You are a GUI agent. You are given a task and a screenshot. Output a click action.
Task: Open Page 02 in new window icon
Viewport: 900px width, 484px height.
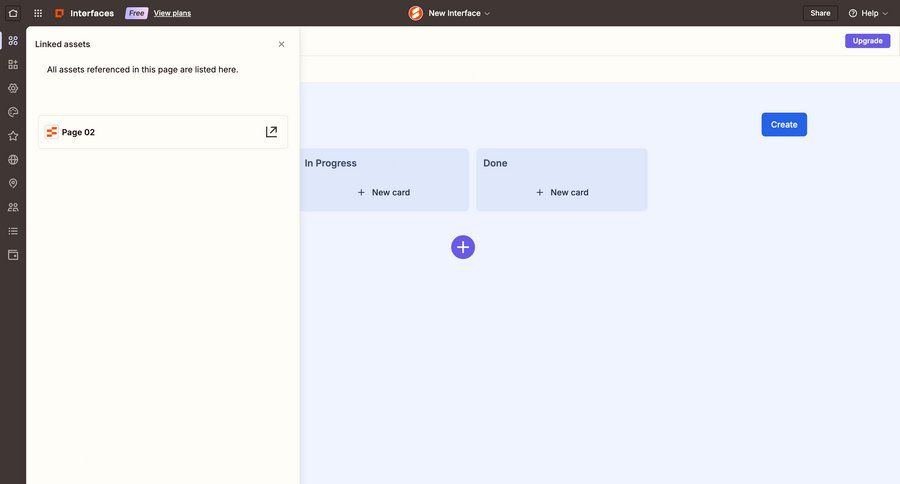271,132
